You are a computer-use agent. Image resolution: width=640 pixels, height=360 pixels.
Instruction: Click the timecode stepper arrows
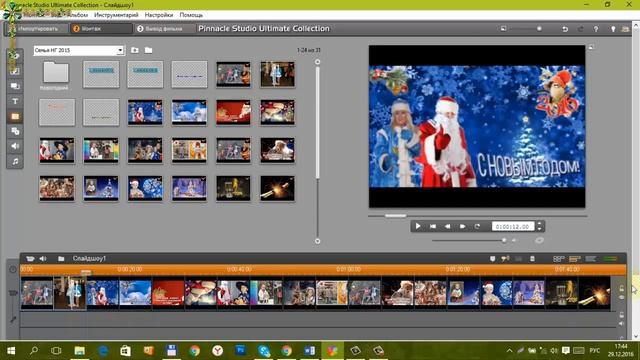539,226
